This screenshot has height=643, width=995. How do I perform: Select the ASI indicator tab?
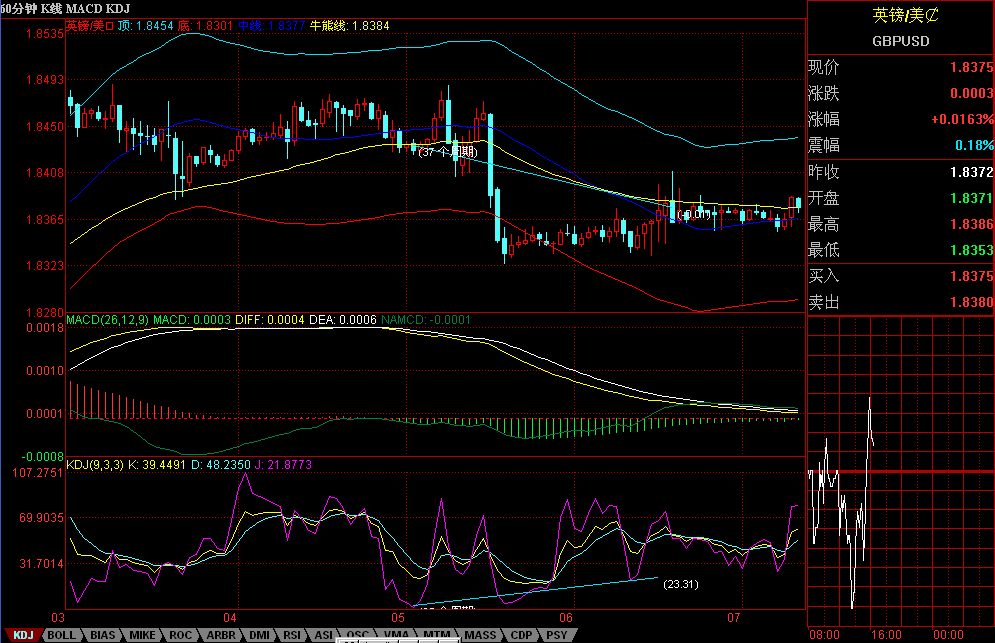pos(323,635)
